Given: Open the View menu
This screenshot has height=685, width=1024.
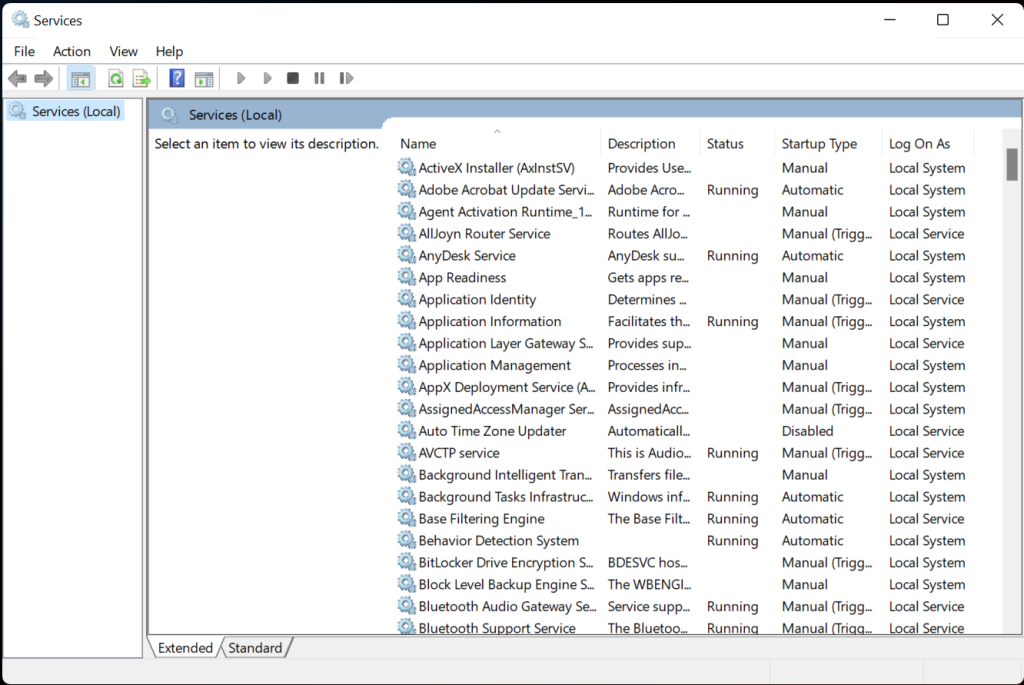Looking at the screenshot, I should tap(123, 51).
